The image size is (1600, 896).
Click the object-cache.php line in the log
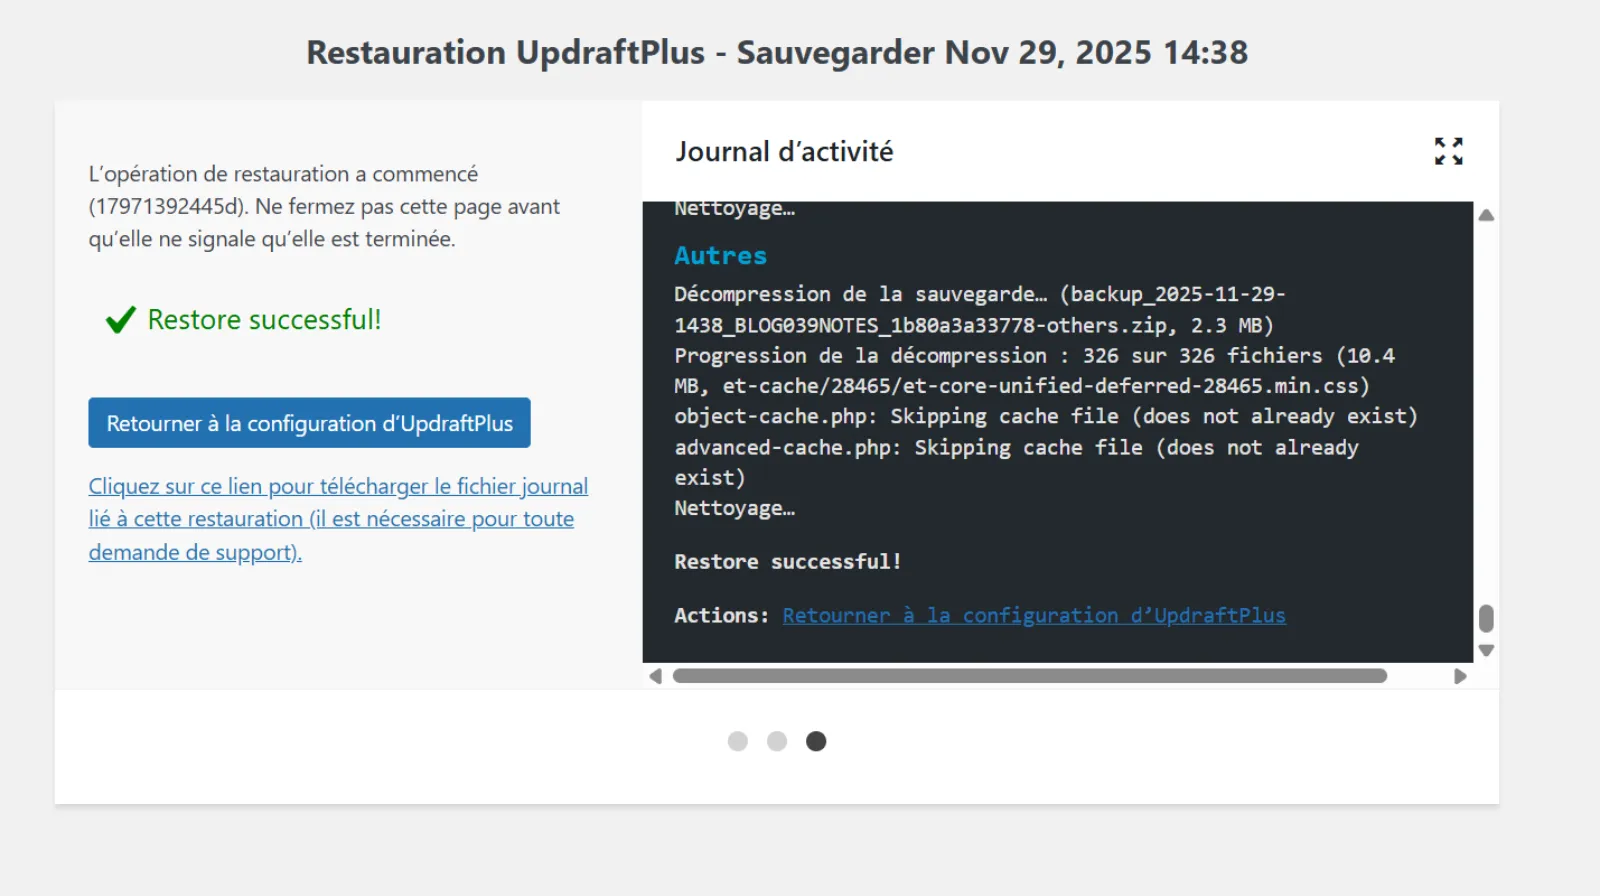[1045, 416]
